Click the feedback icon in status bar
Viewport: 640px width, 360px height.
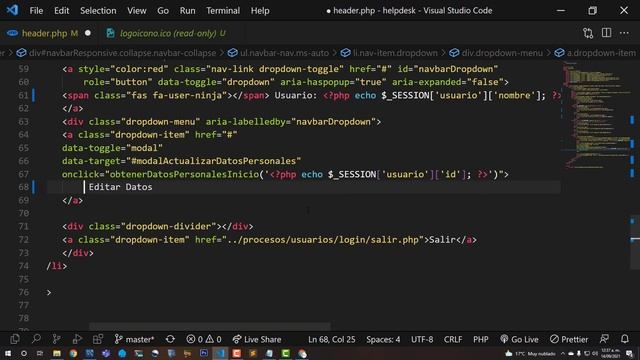(604, 339)
